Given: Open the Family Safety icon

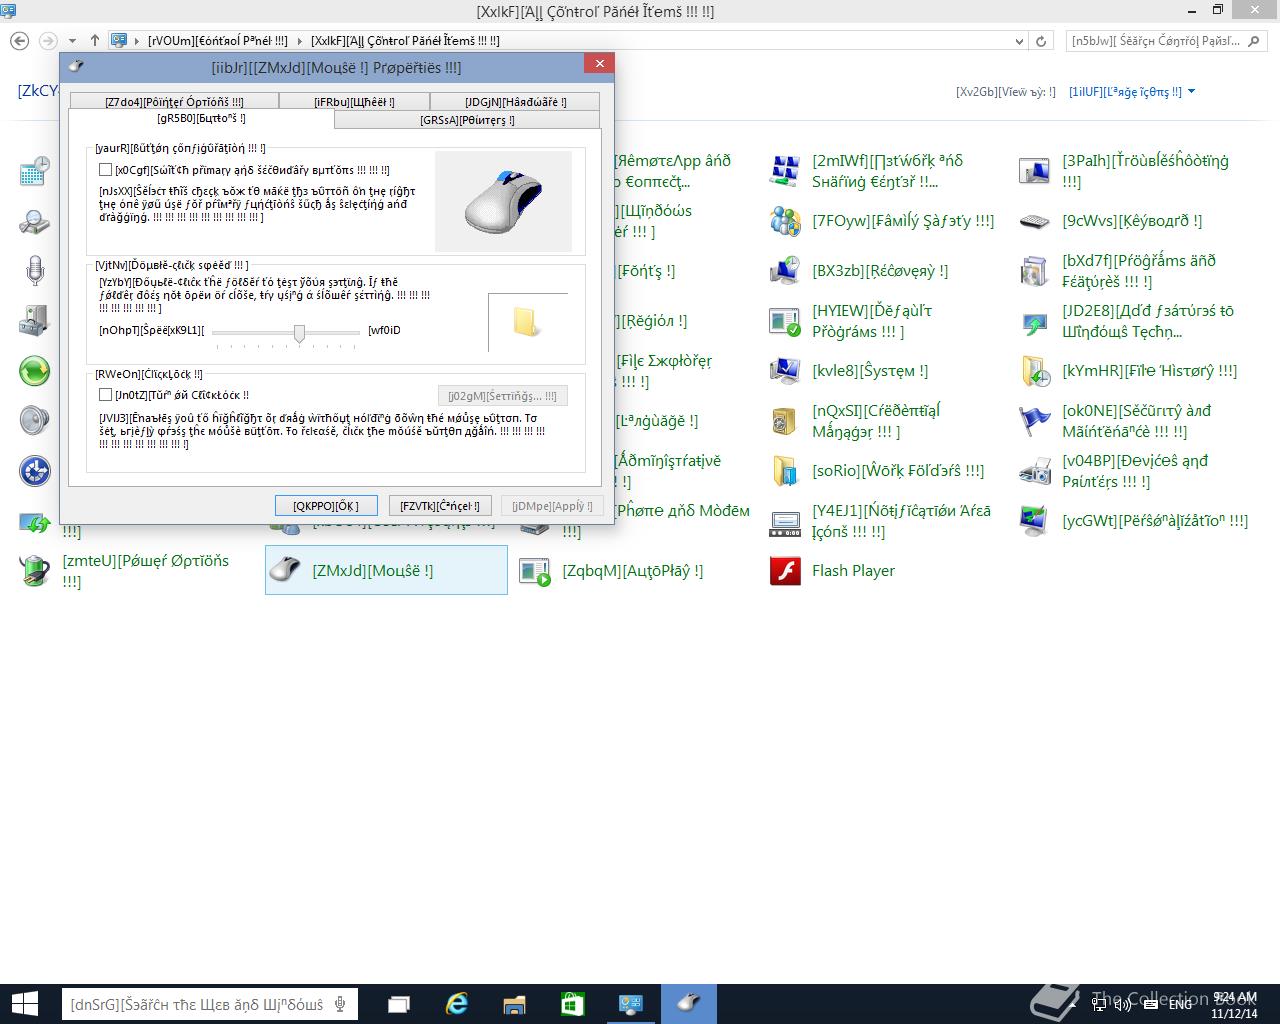Looking at the screenshot, I should click(x=785, y=221).
